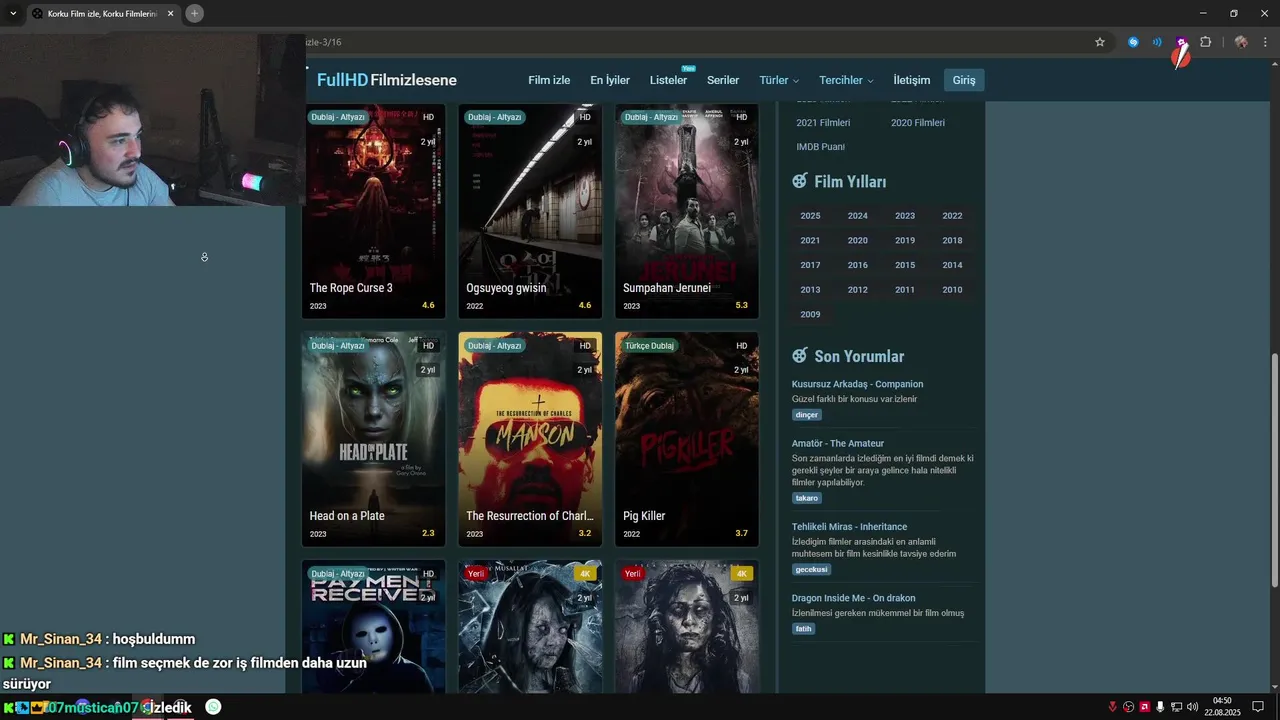Click the page vertical scrollbar thumb
This screenshot has width=1280, height=720.
(1274, 470)
